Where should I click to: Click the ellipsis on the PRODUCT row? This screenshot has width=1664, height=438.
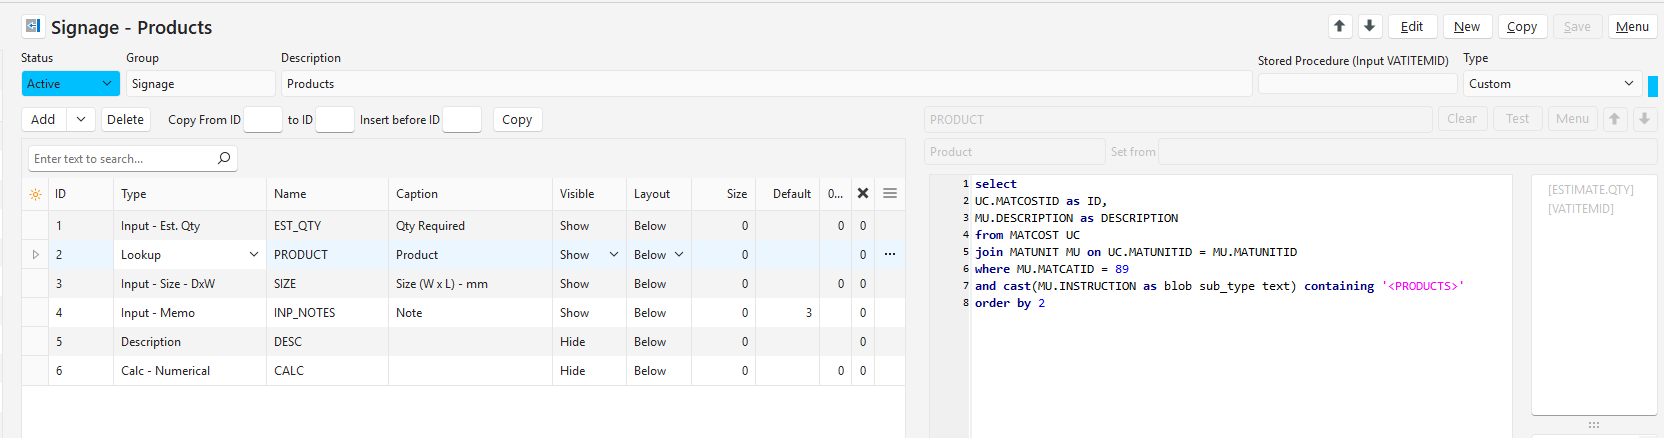coord(890,254)
